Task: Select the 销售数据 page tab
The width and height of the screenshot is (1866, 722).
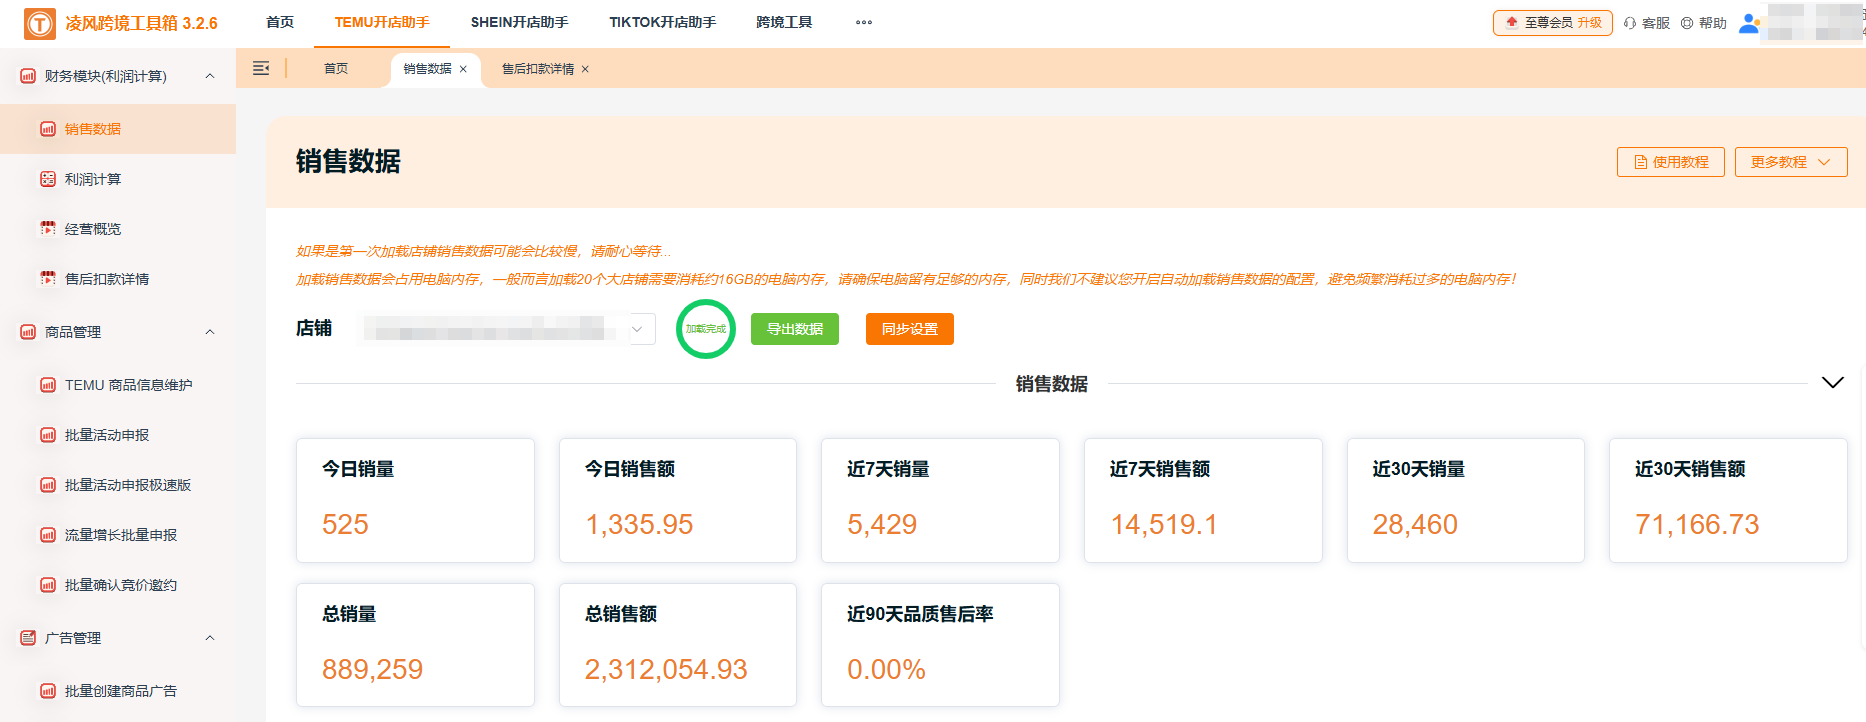Action: [x=427, y=69]
